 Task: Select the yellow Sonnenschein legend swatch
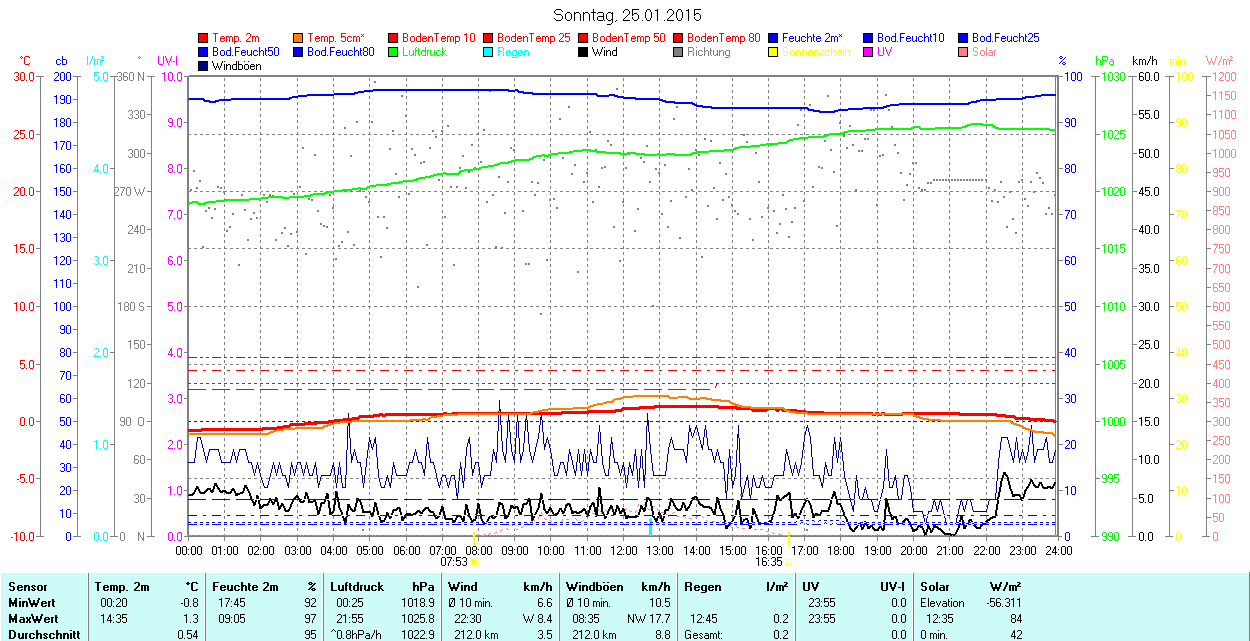774,52
